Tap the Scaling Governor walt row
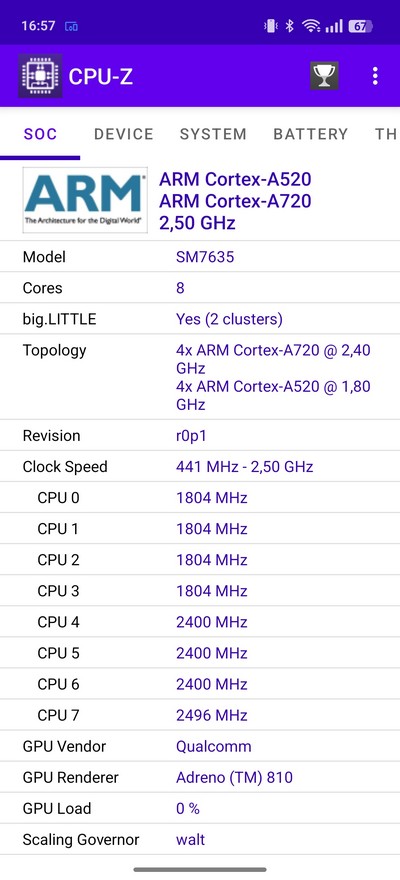400x880 pixels. (200, 840)
